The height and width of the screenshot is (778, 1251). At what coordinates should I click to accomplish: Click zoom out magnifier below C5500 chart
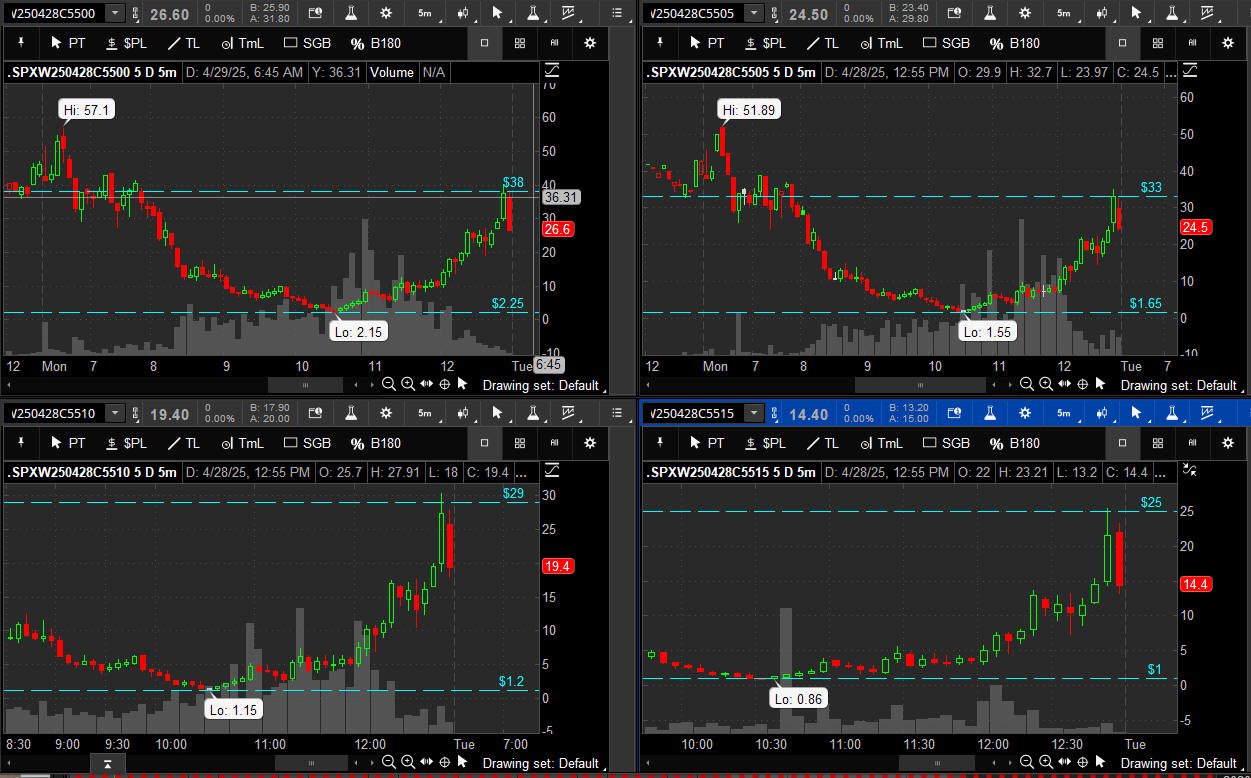389,384
